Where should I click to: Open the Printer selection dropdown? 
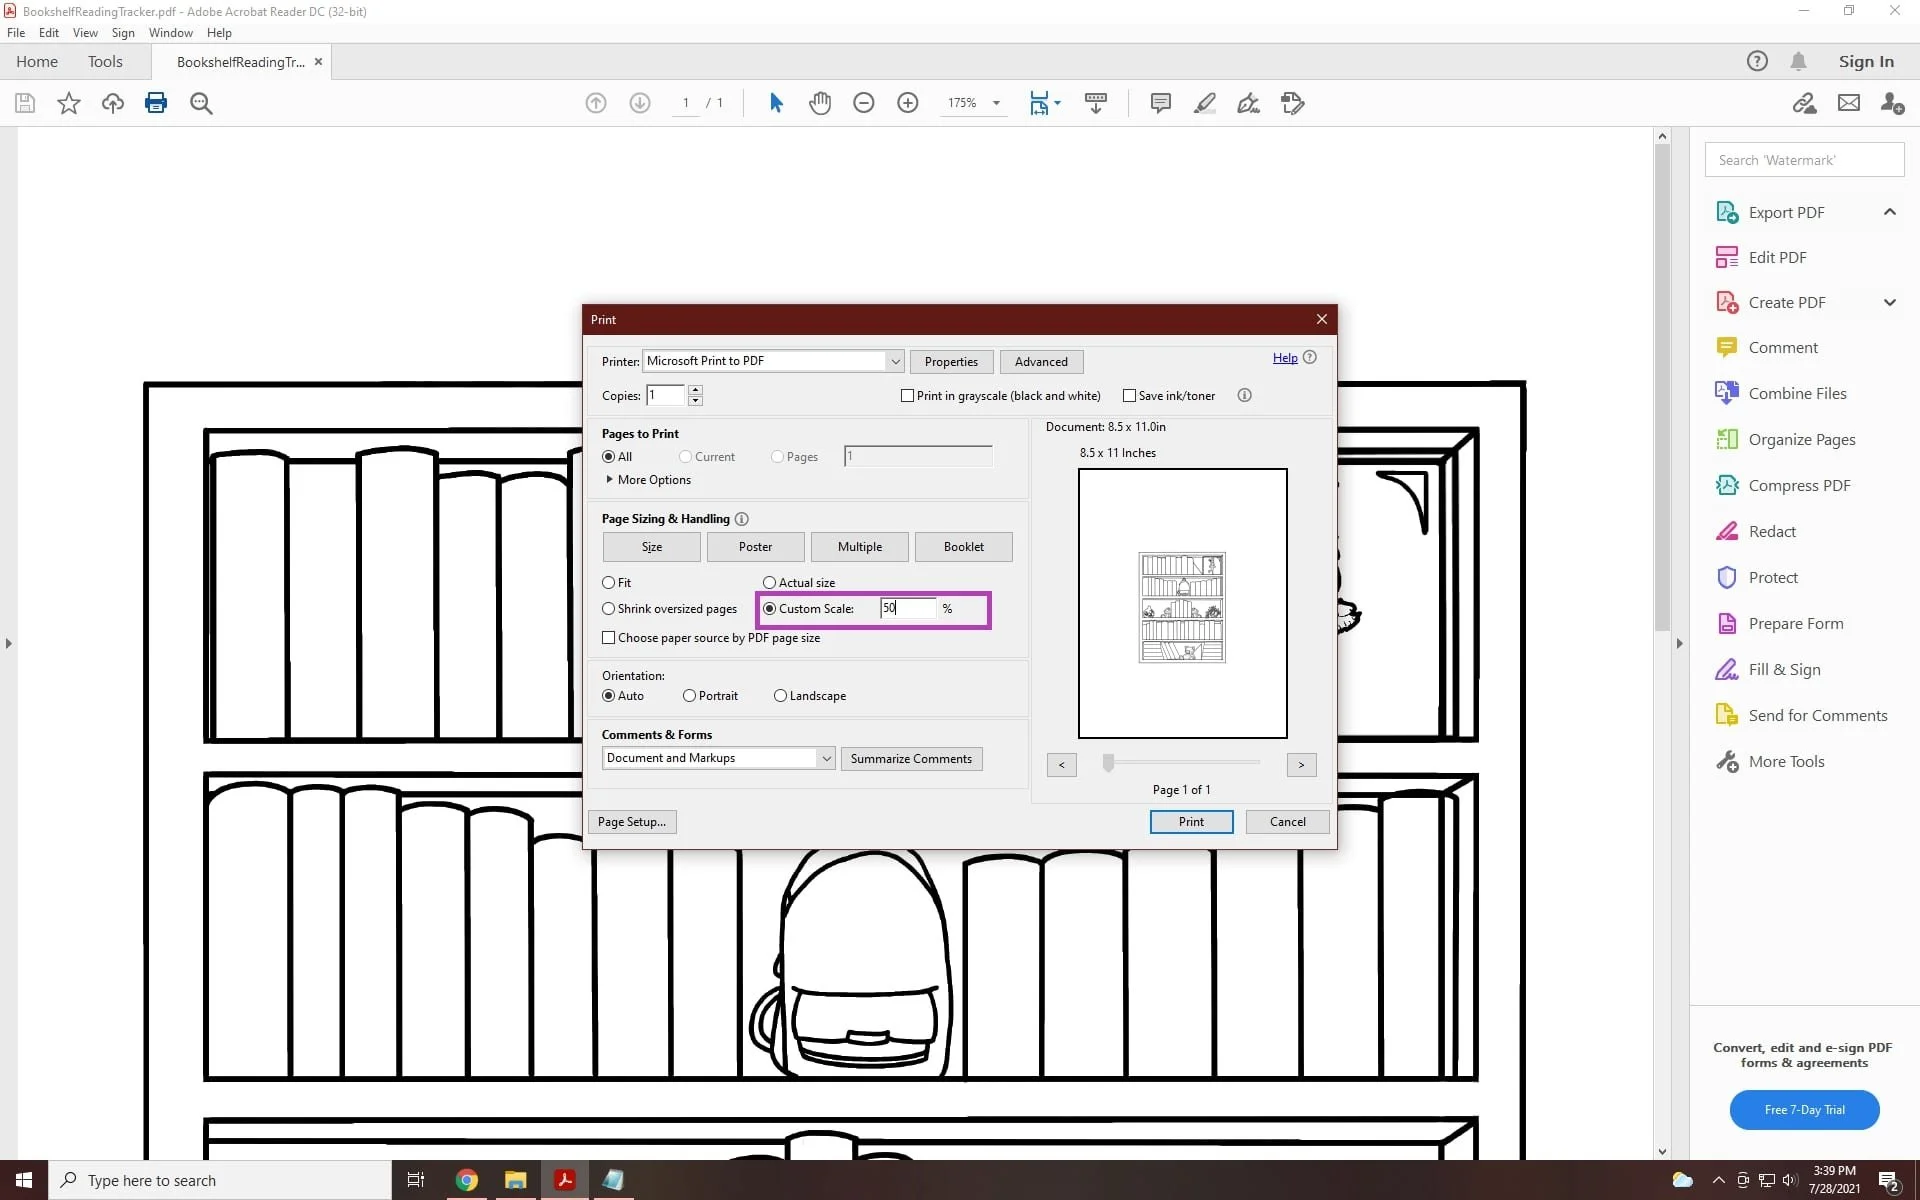[894, 361]
